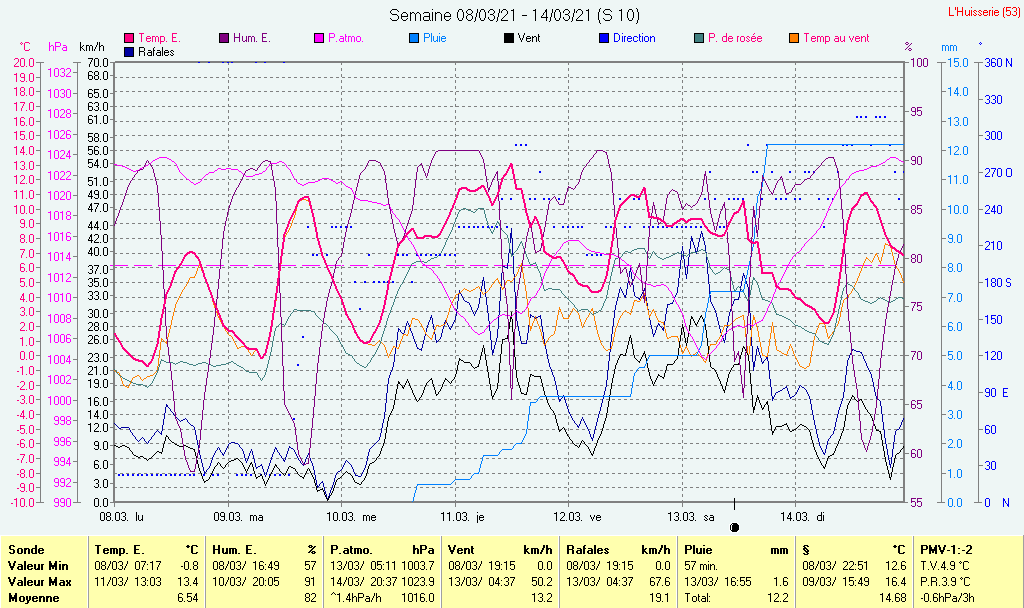Select the Pluie legend label
The image size is (1024, 608).
[434, 39]
